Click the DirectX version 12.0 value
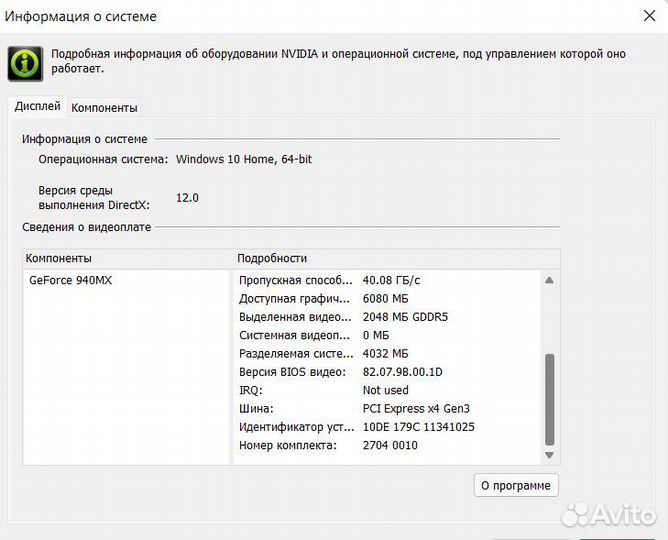 [187, 198]
